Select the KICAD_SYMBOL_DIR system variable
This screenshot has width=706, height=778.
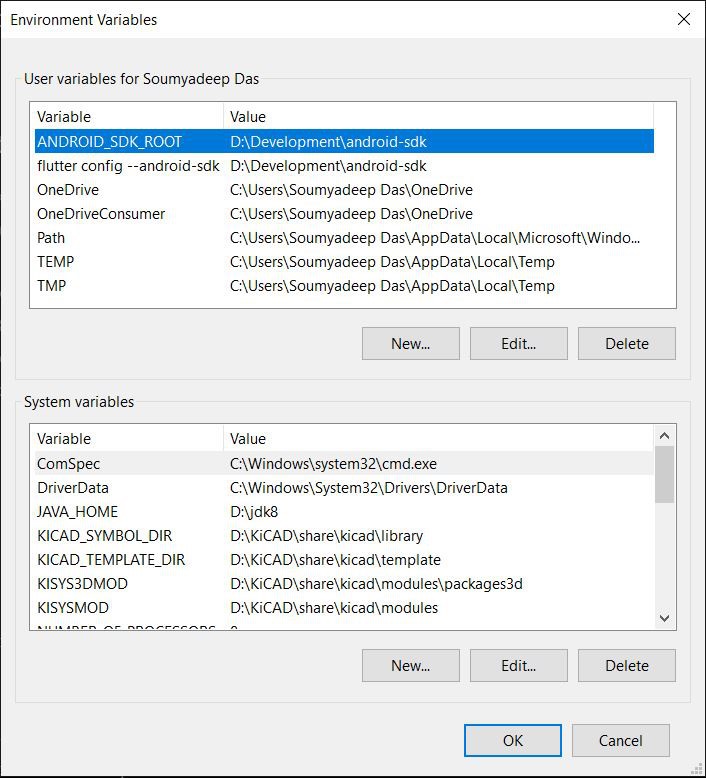click(110, 536)
